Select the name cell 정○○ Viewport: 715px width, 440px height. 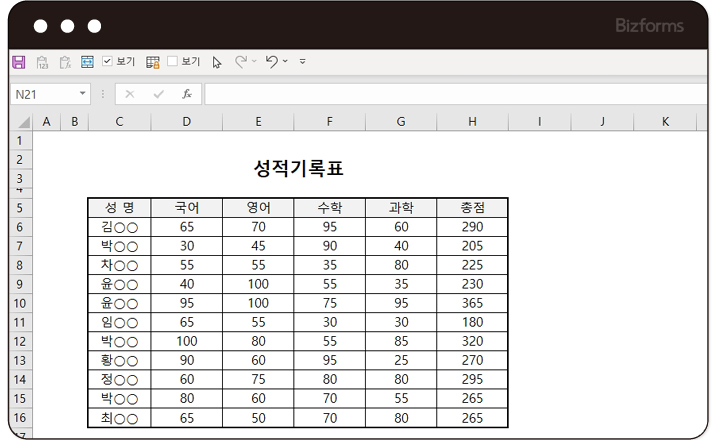point(119,379)
